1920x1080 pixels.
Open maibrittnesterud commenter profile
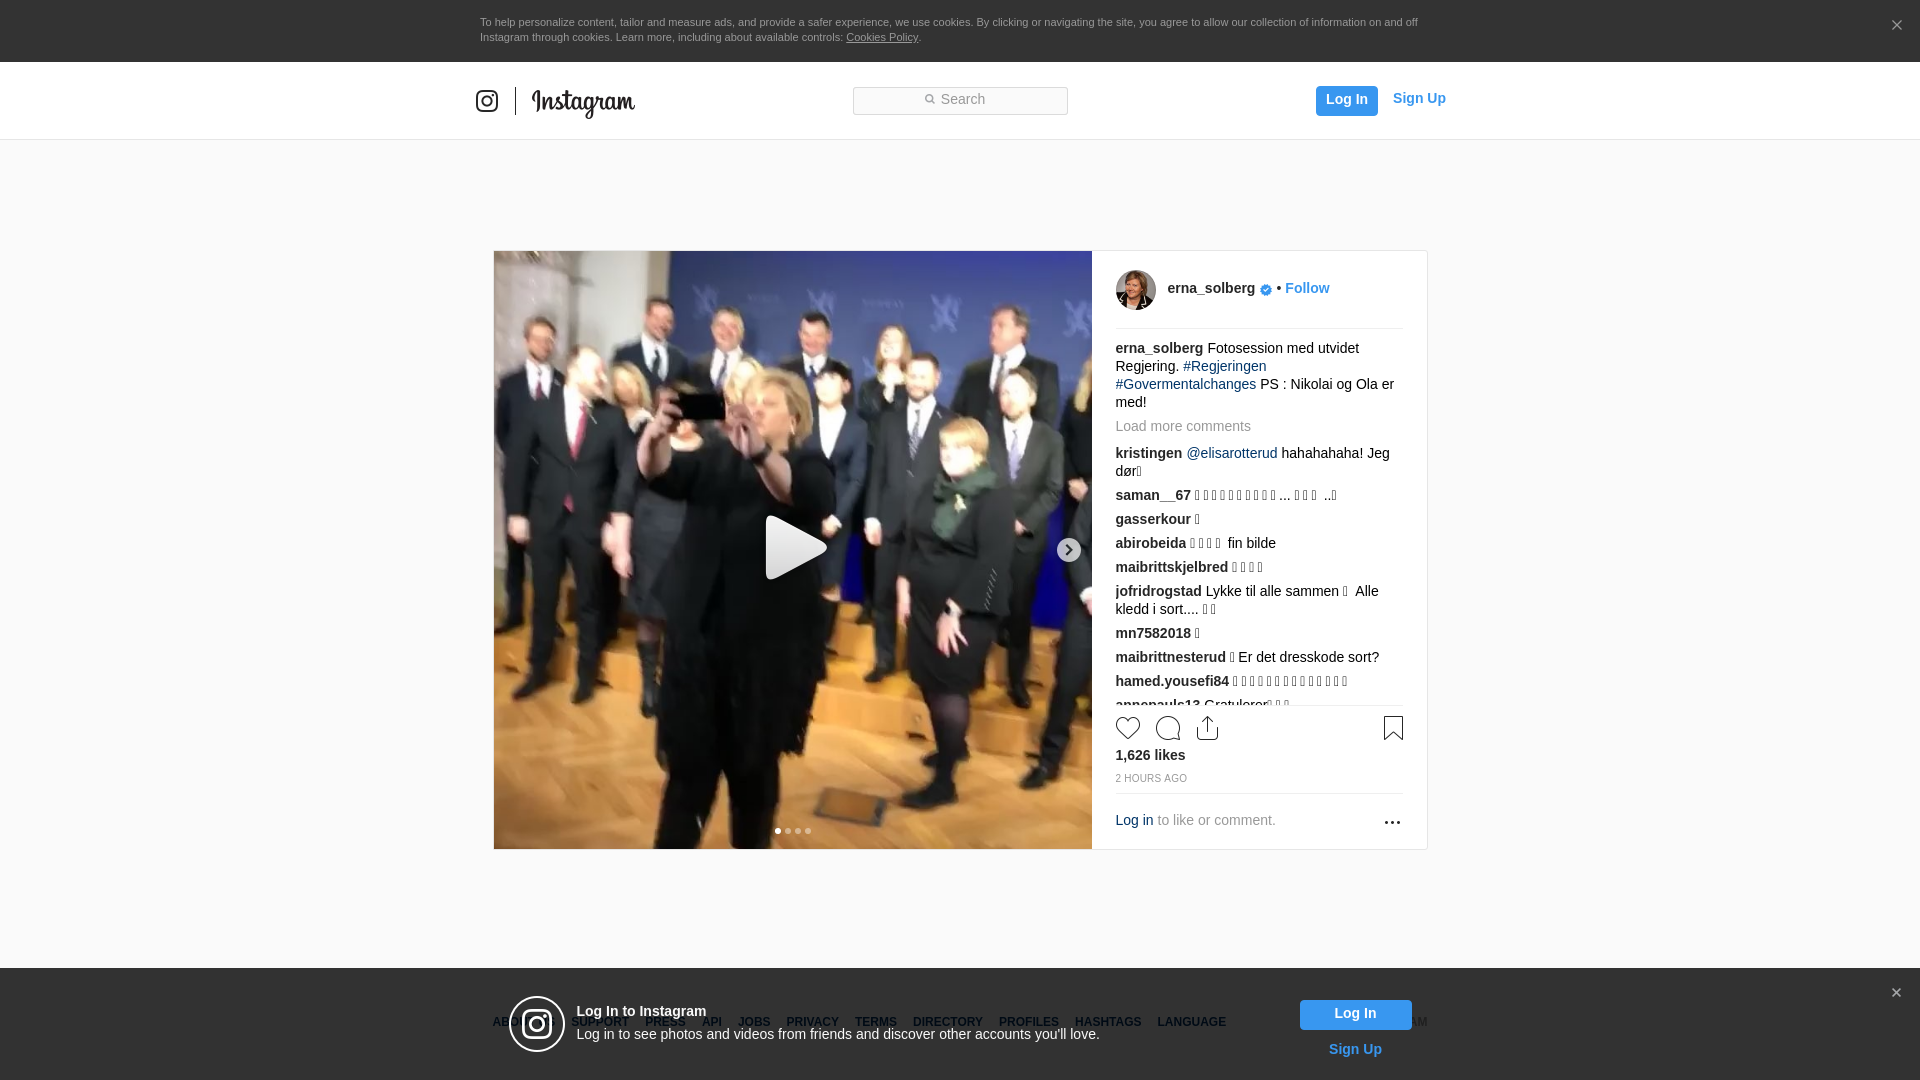tap(1171, 657)
